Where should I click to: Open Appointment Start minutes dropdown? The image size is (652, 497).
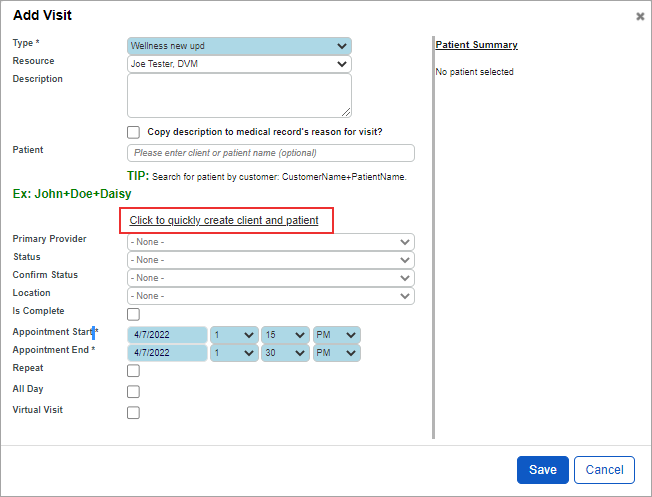285,335
